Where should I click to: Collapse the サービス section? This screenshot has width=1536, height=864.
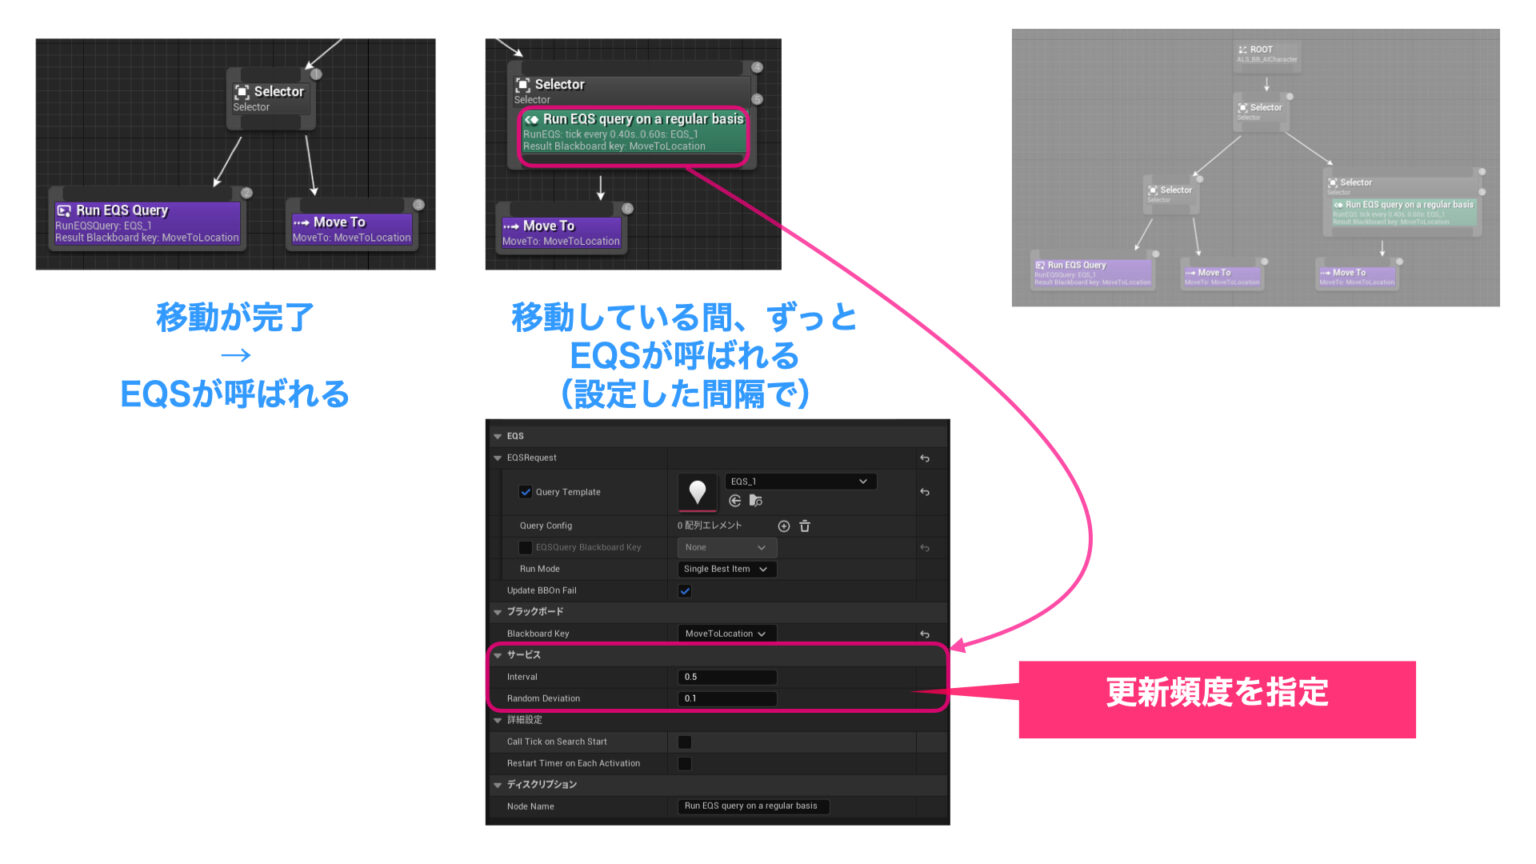coord(497,655)
